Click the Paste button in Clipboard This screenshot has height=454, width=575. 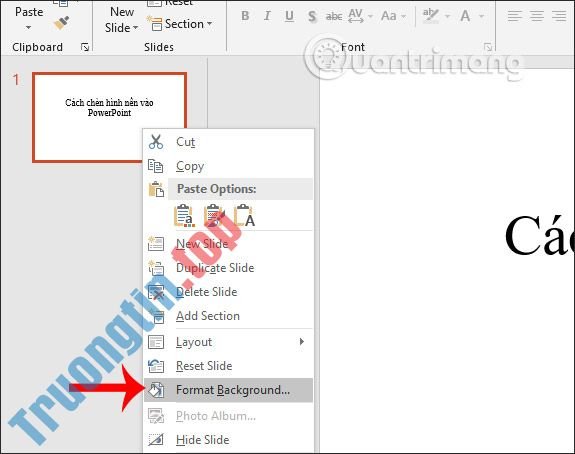point(29,12)
